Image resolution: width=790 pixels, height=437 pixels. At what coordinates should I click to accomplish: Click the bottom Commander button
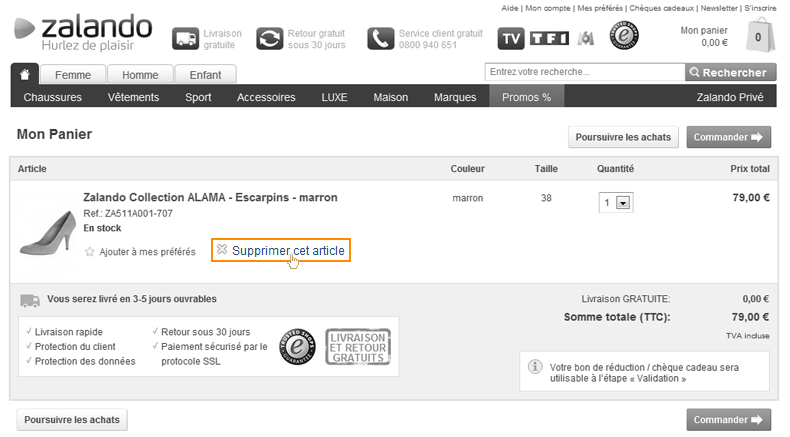pos(729,420)
